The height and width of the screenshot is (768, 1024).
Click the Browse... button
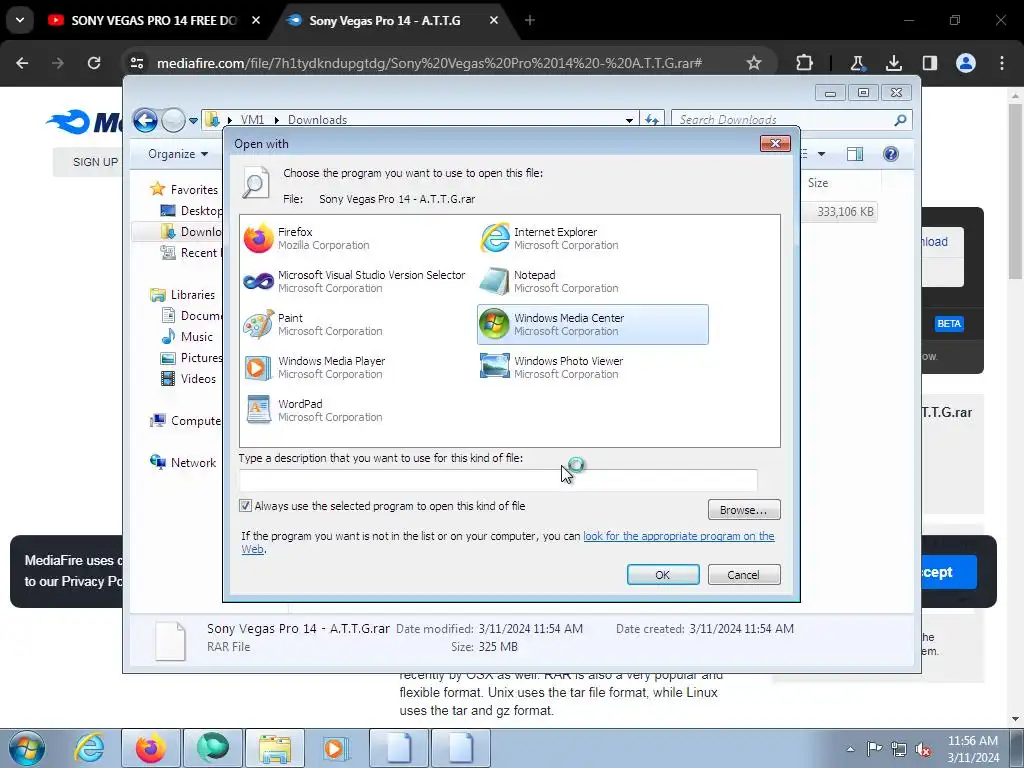tap(744, 509)
